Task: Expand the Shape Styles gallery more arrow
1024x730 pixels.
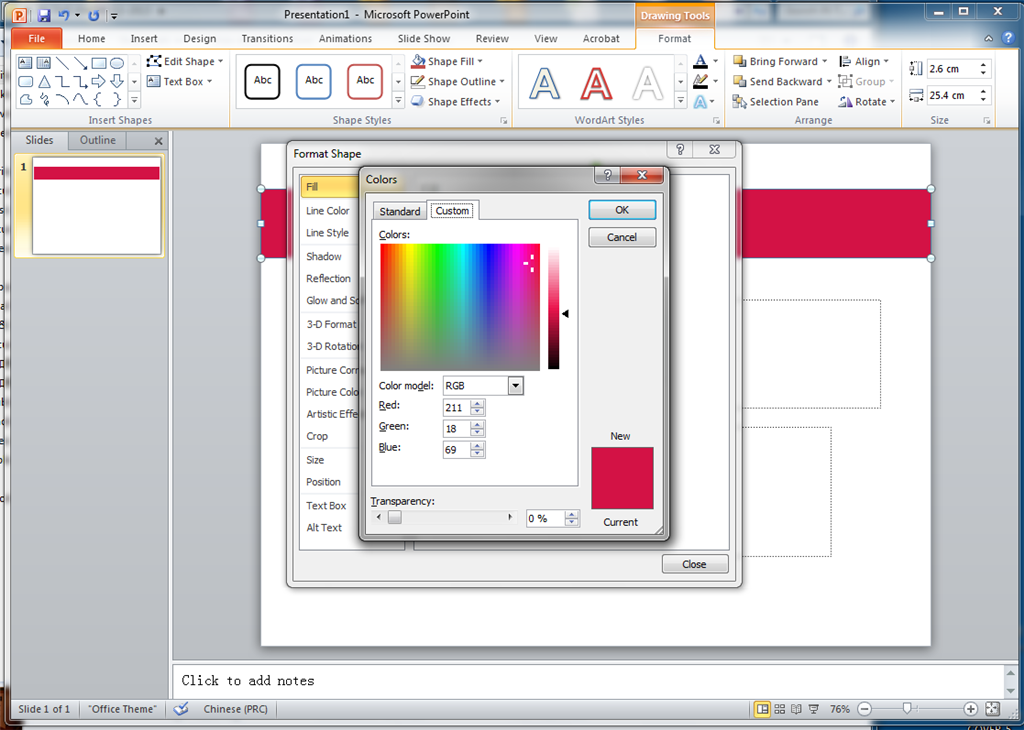Action: [398, 101]
